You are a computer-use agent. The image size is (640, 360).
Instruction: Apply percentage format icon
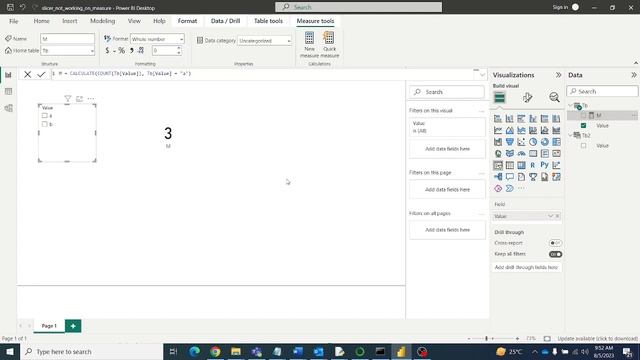pyautogui.click(x=121, y=51)
